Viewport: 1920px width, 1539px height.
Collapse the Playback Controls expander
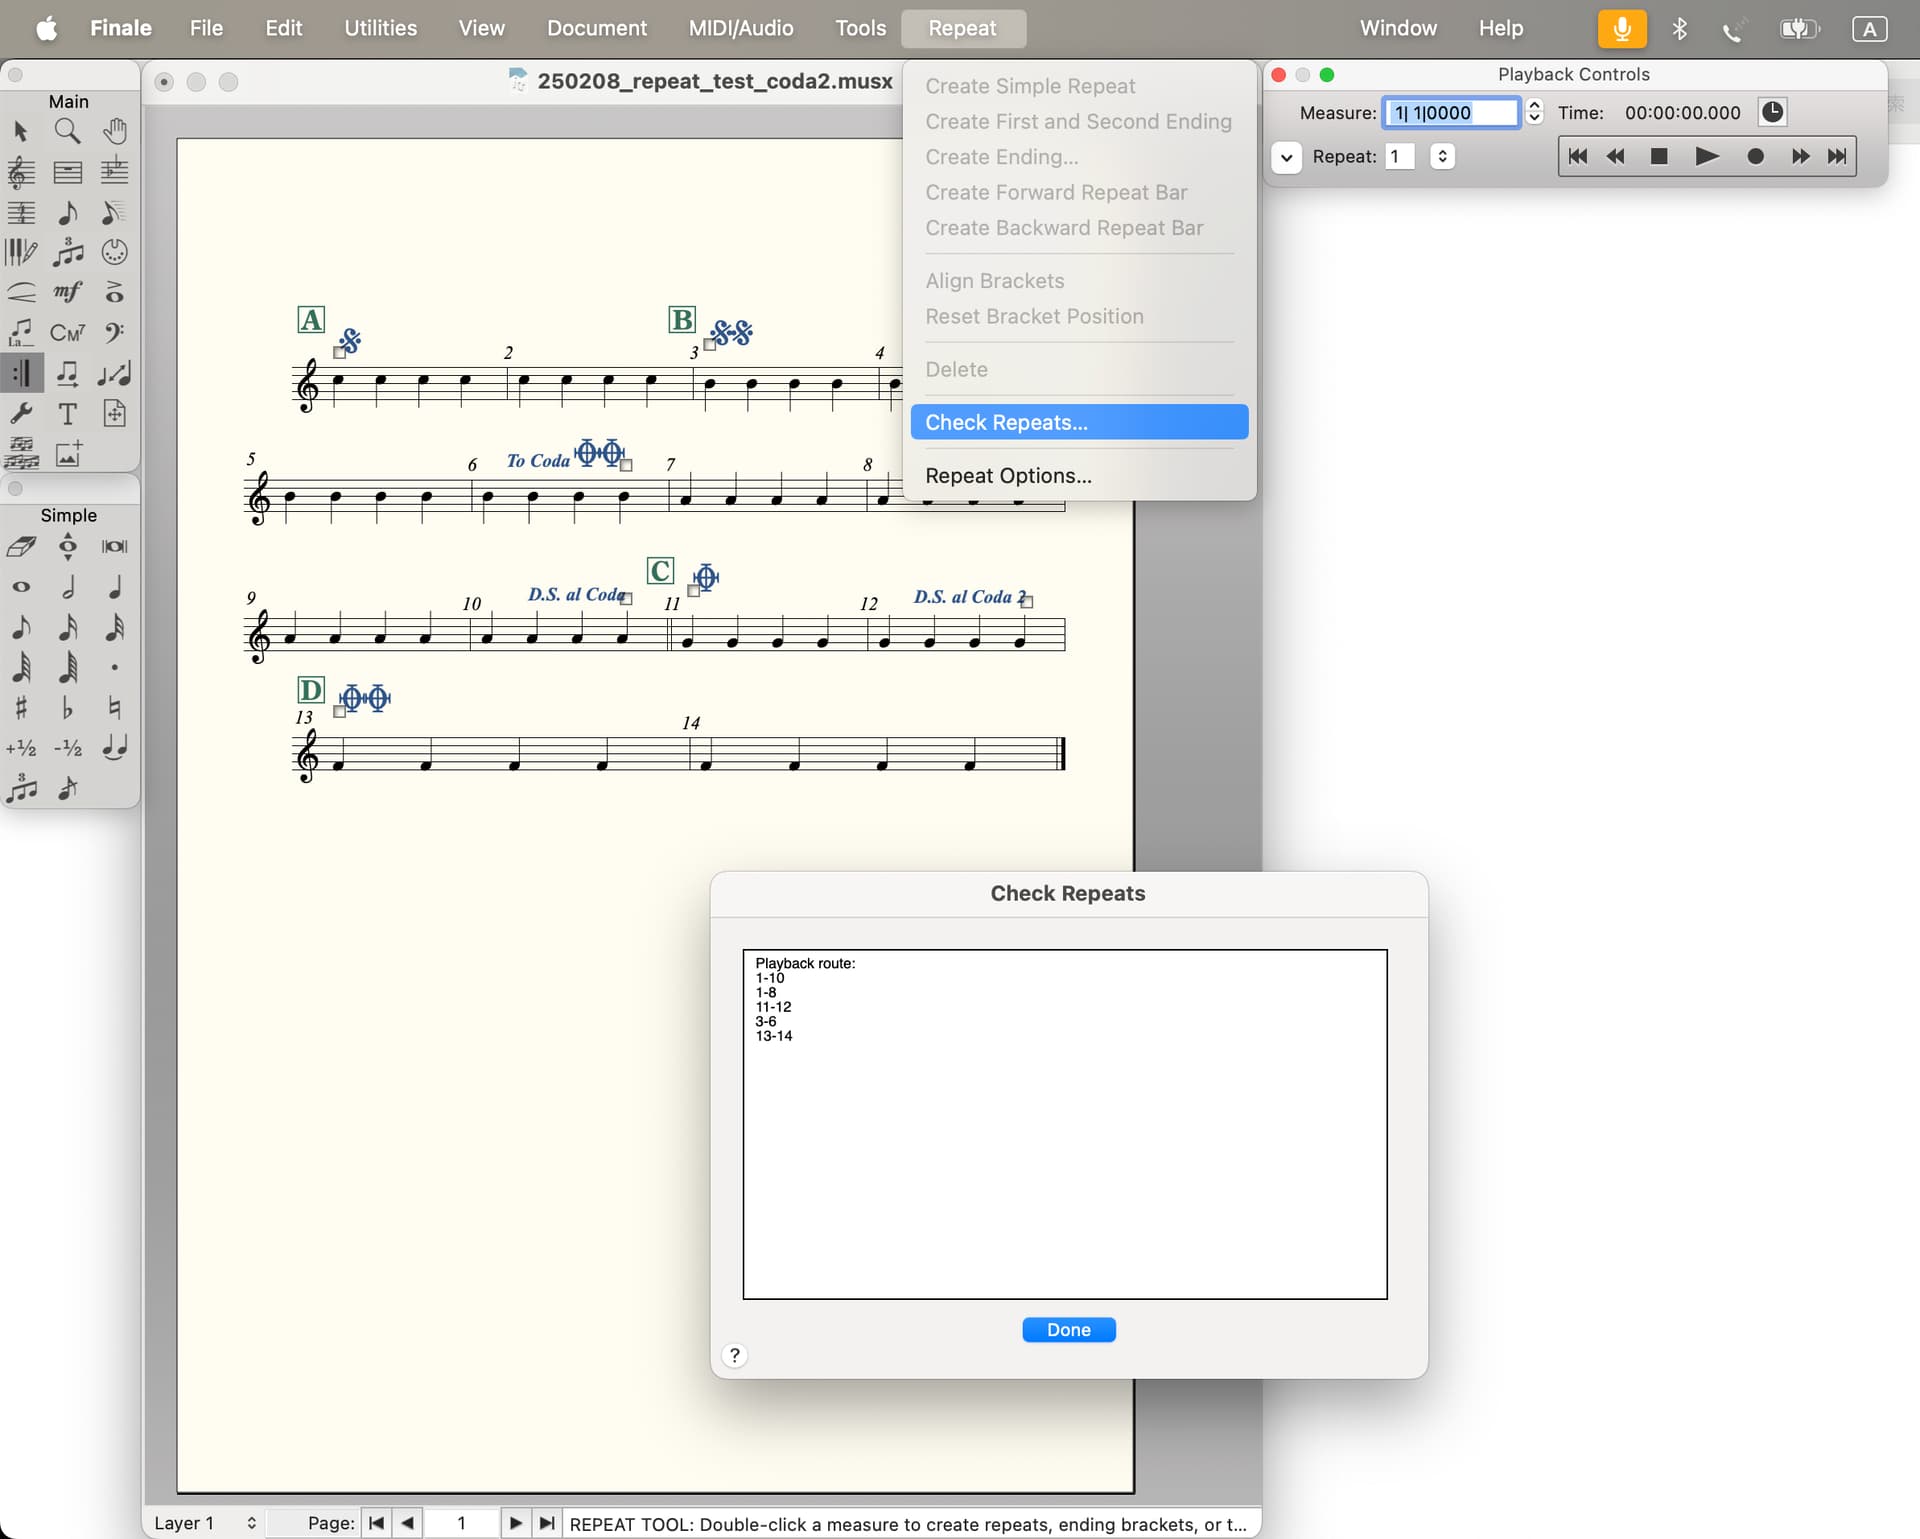tap(1286, 157)
